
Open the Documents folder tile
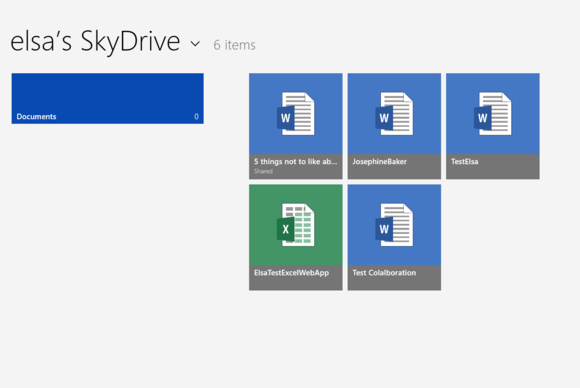tap(107, 98)
